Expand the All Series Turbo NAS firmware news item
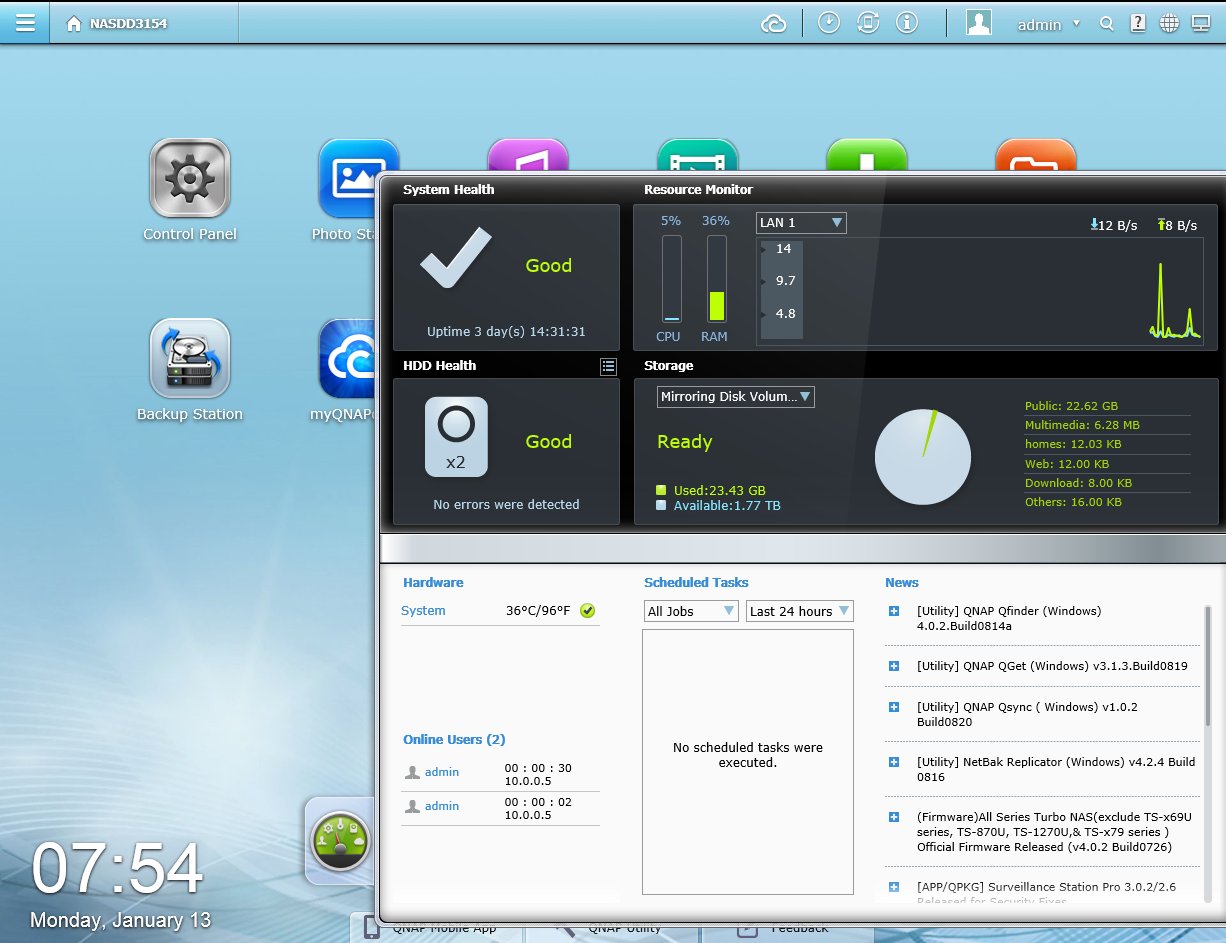1226x943 pixels. (x=894, y=817)
